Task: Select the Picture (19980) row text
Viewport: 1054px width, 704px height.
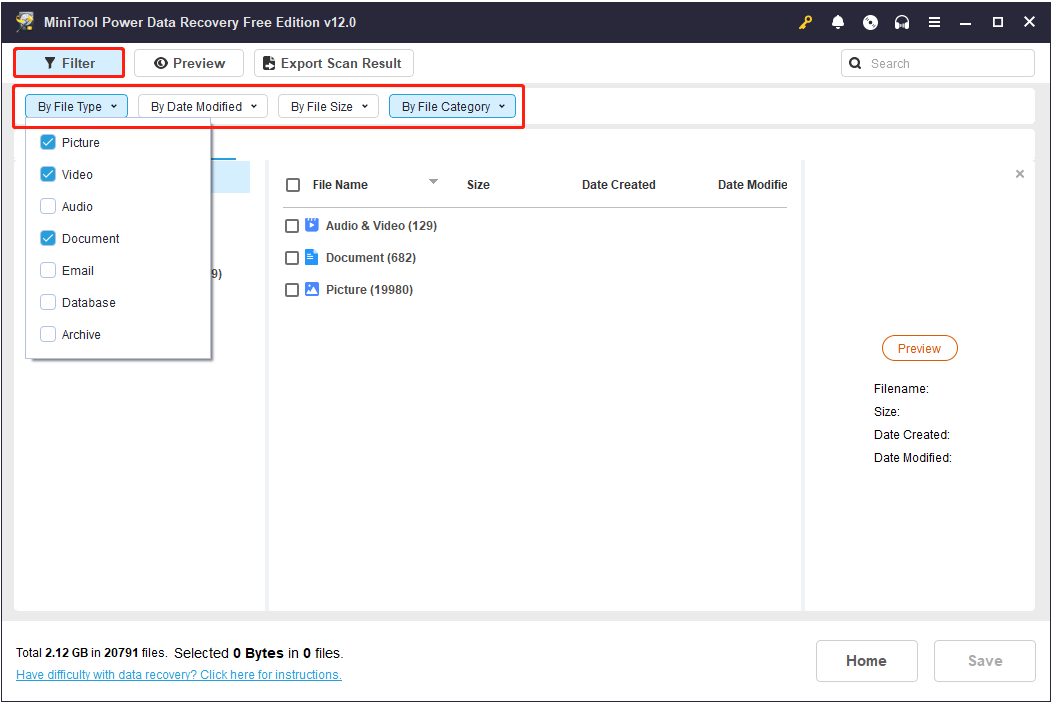Action: click(369, 290)
